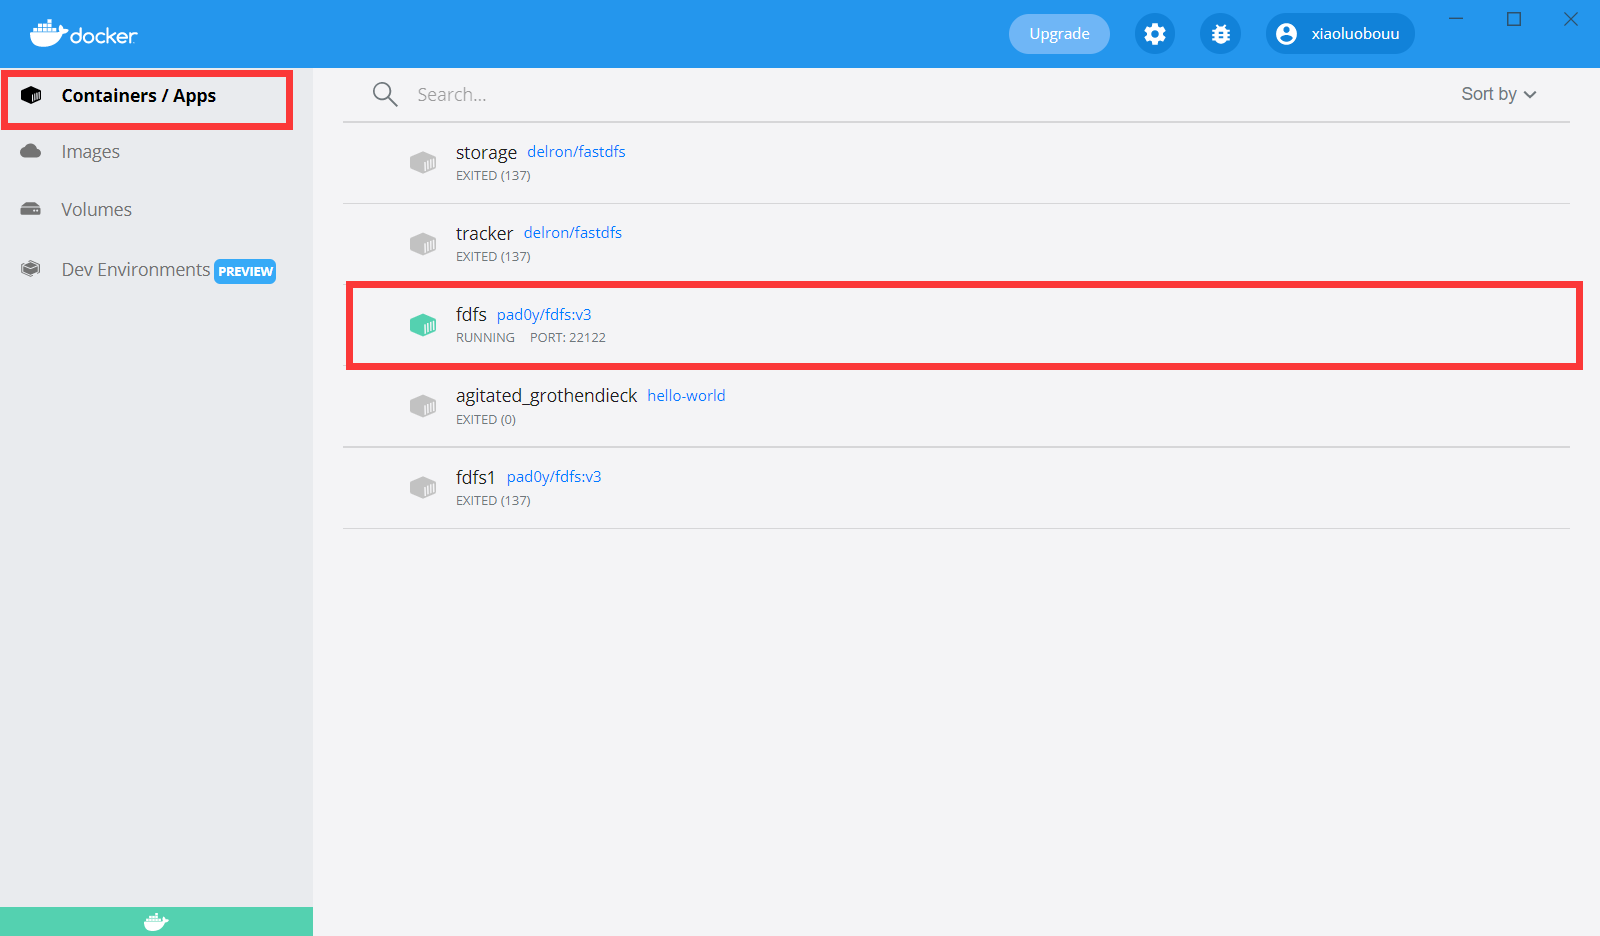
Task: Open Docker settings via gear icon
Action: [1154, 33]
